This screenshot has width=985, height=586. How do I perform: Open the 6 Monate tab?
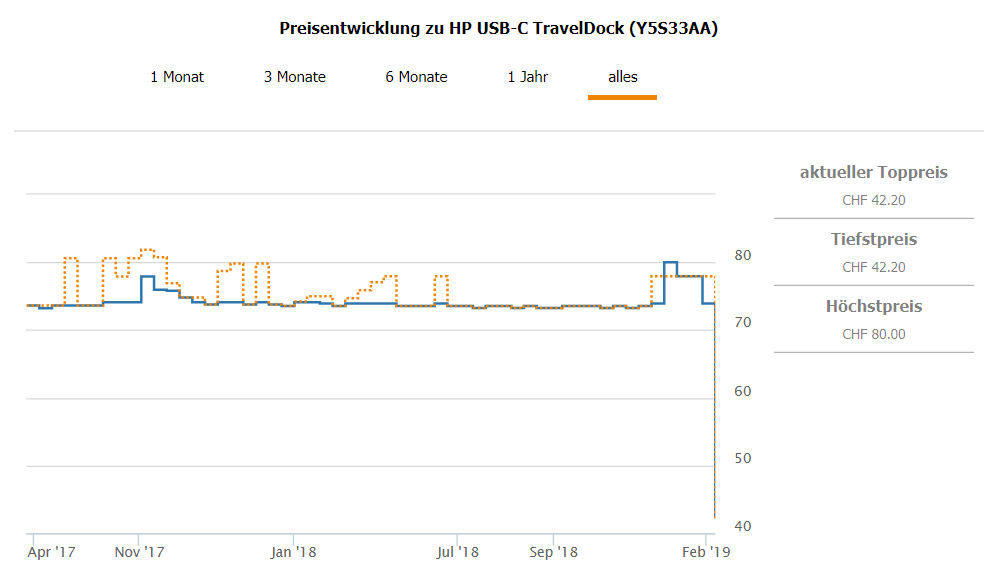(416, 77)
